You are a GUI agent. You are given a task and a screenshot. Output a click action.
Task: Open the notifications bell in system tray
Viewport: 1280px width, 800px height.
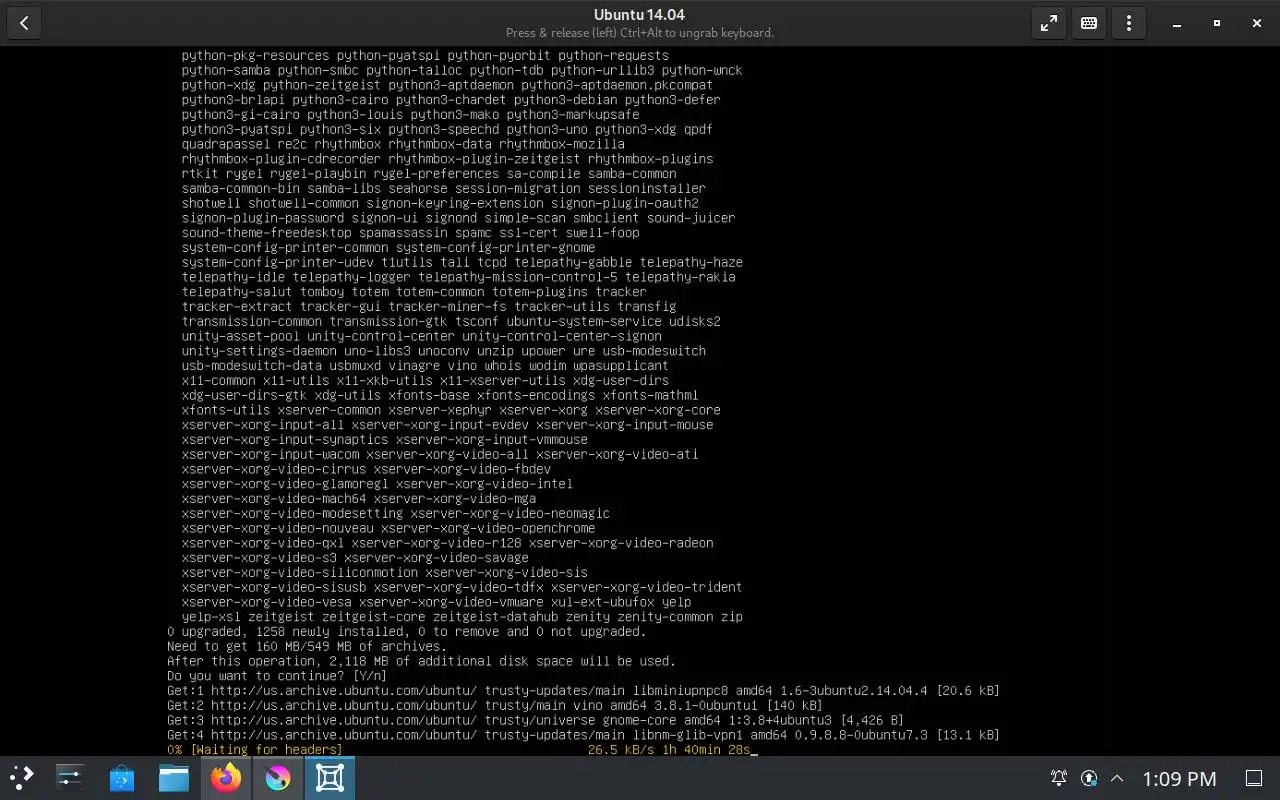1058,778
